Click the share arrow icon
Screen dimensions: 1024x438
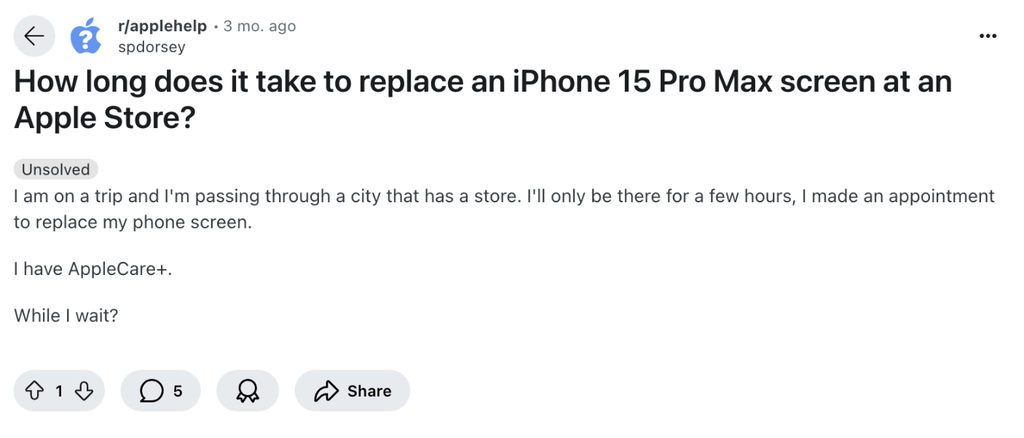coord(326,391)
